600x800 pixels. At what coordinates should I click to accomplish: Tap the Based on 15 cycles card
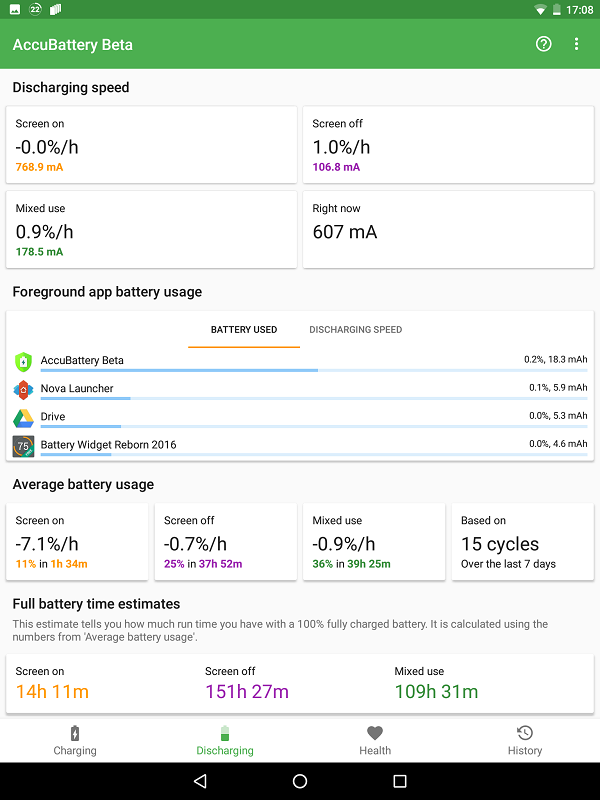tap(522, 542)
